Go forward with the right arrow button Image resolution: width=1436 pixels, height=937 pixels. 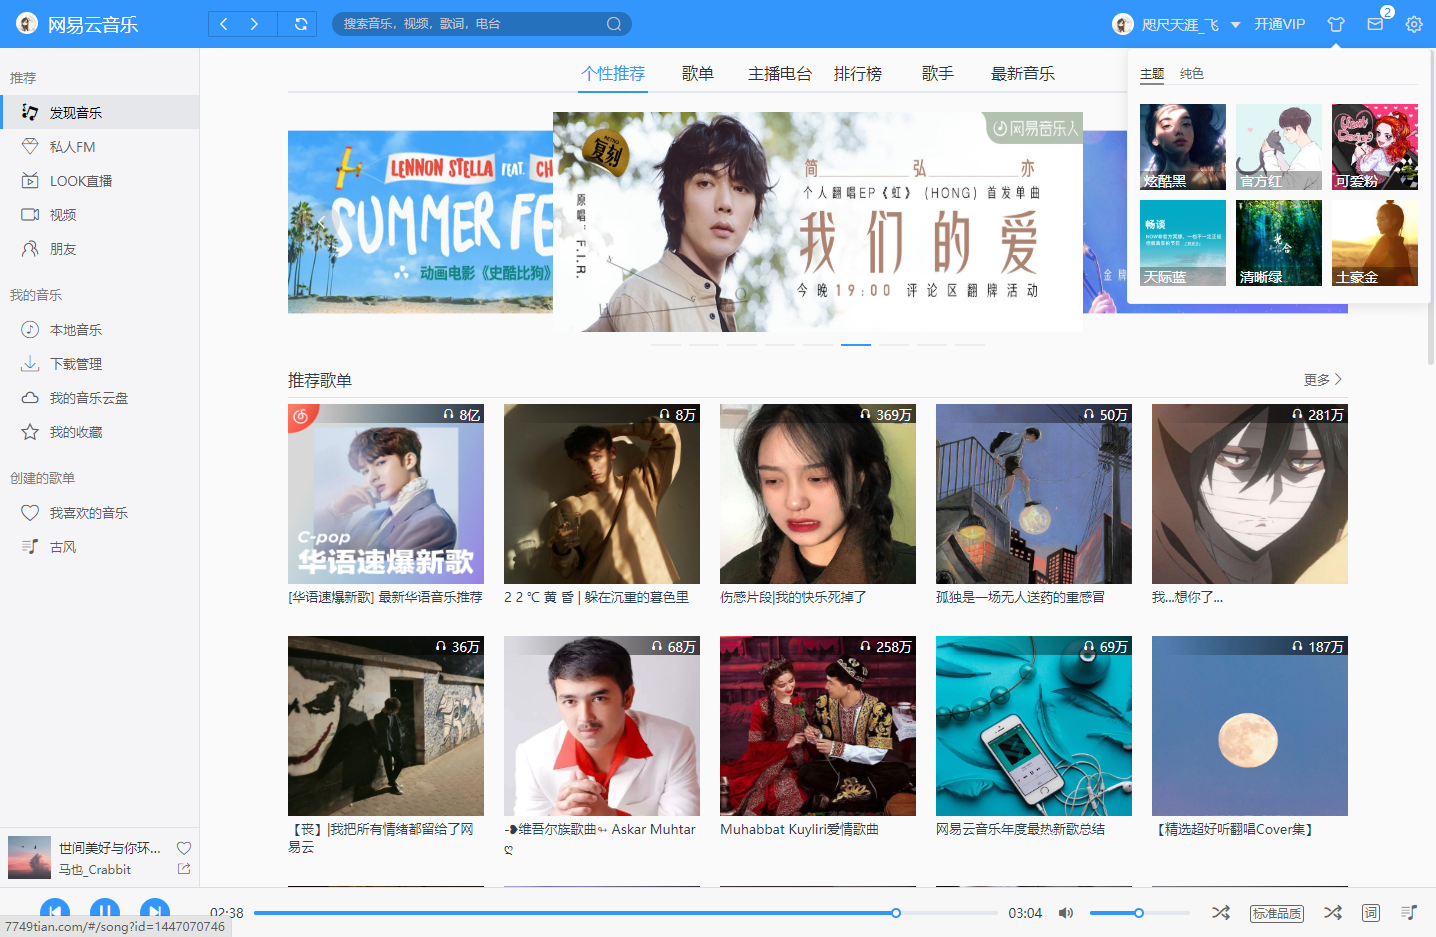point(255,24)
